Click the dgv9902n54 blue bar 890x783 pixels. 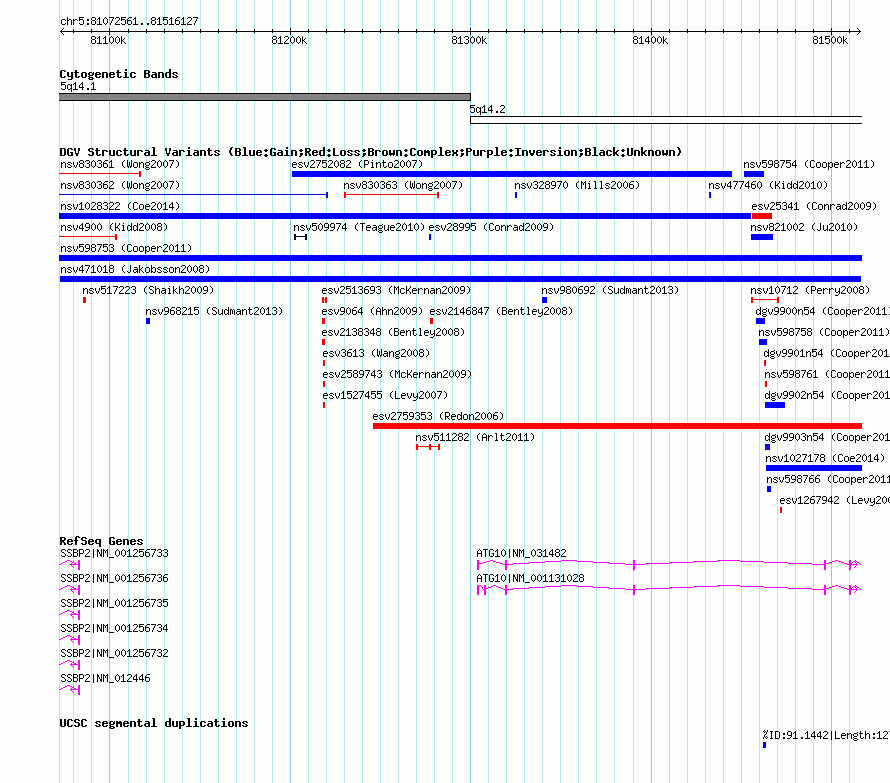coord(775,405)
